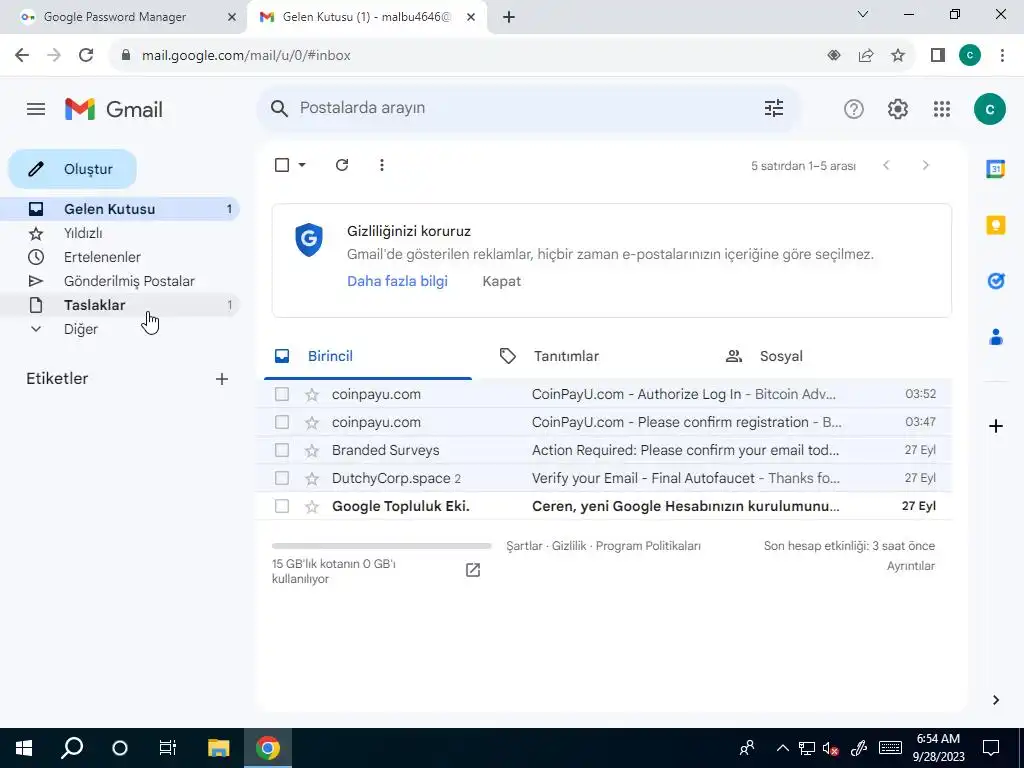Open the Chrome tab search chevron
Screen dimensions: 1024x768
863,14
